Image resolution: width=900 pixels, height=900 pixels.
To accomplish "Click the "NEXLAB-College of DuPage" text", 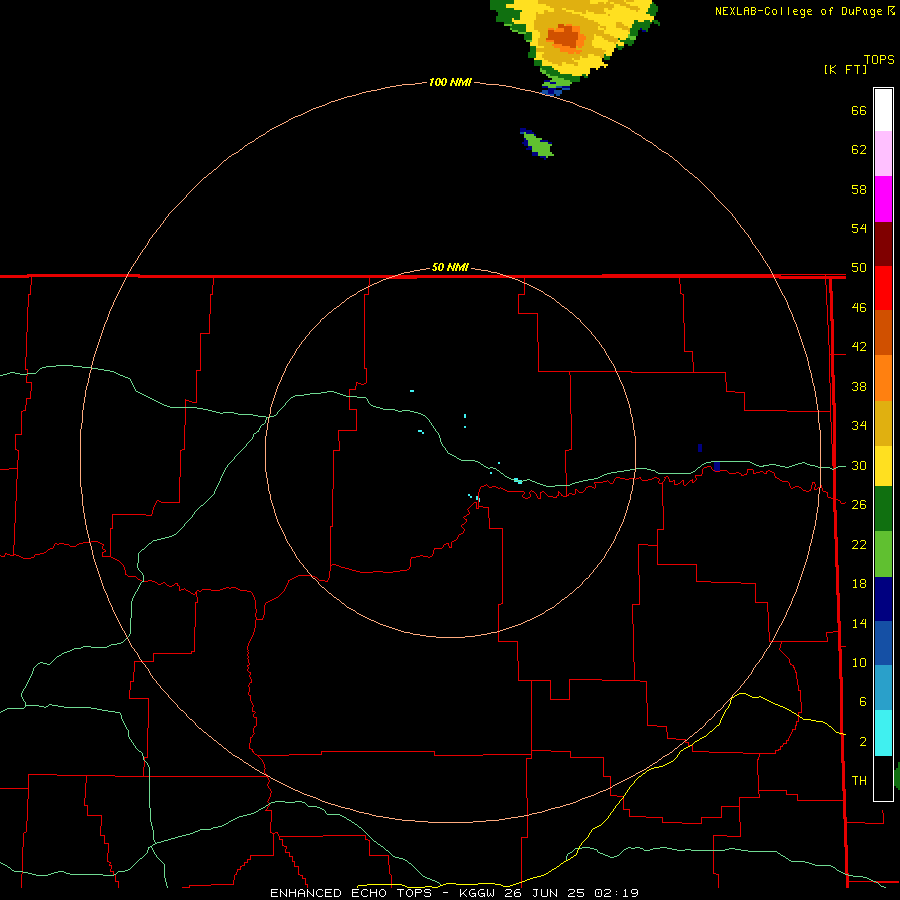I will point(800,11).
